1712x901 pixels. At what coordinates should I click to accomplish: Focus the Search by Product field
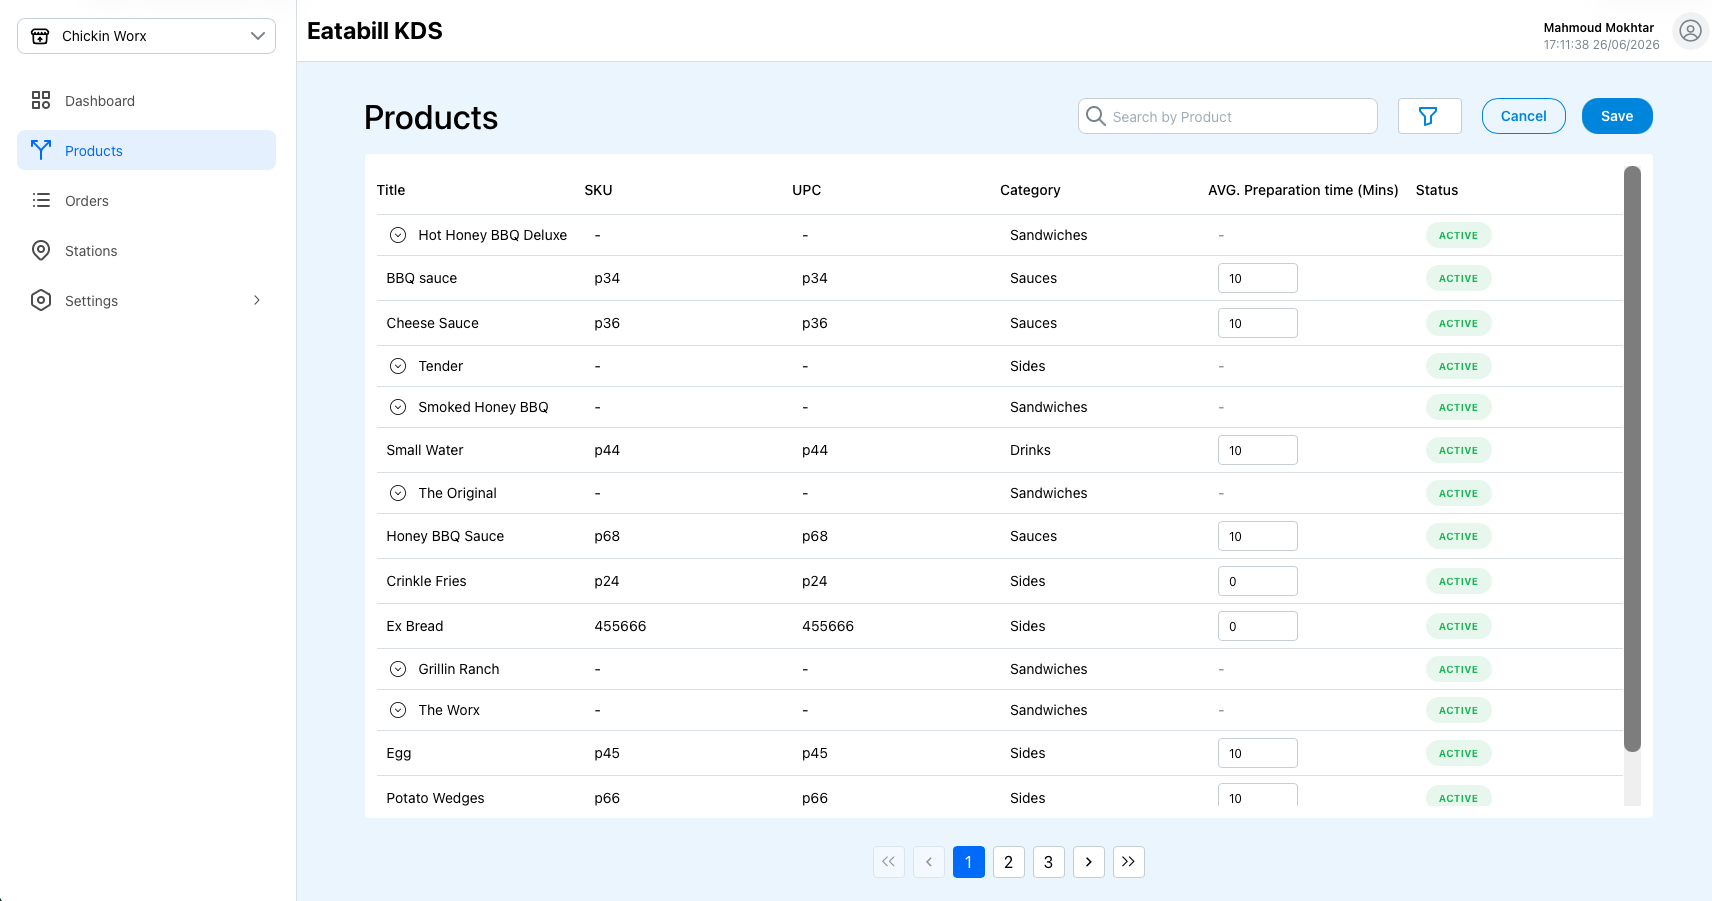click(1228, 116)
